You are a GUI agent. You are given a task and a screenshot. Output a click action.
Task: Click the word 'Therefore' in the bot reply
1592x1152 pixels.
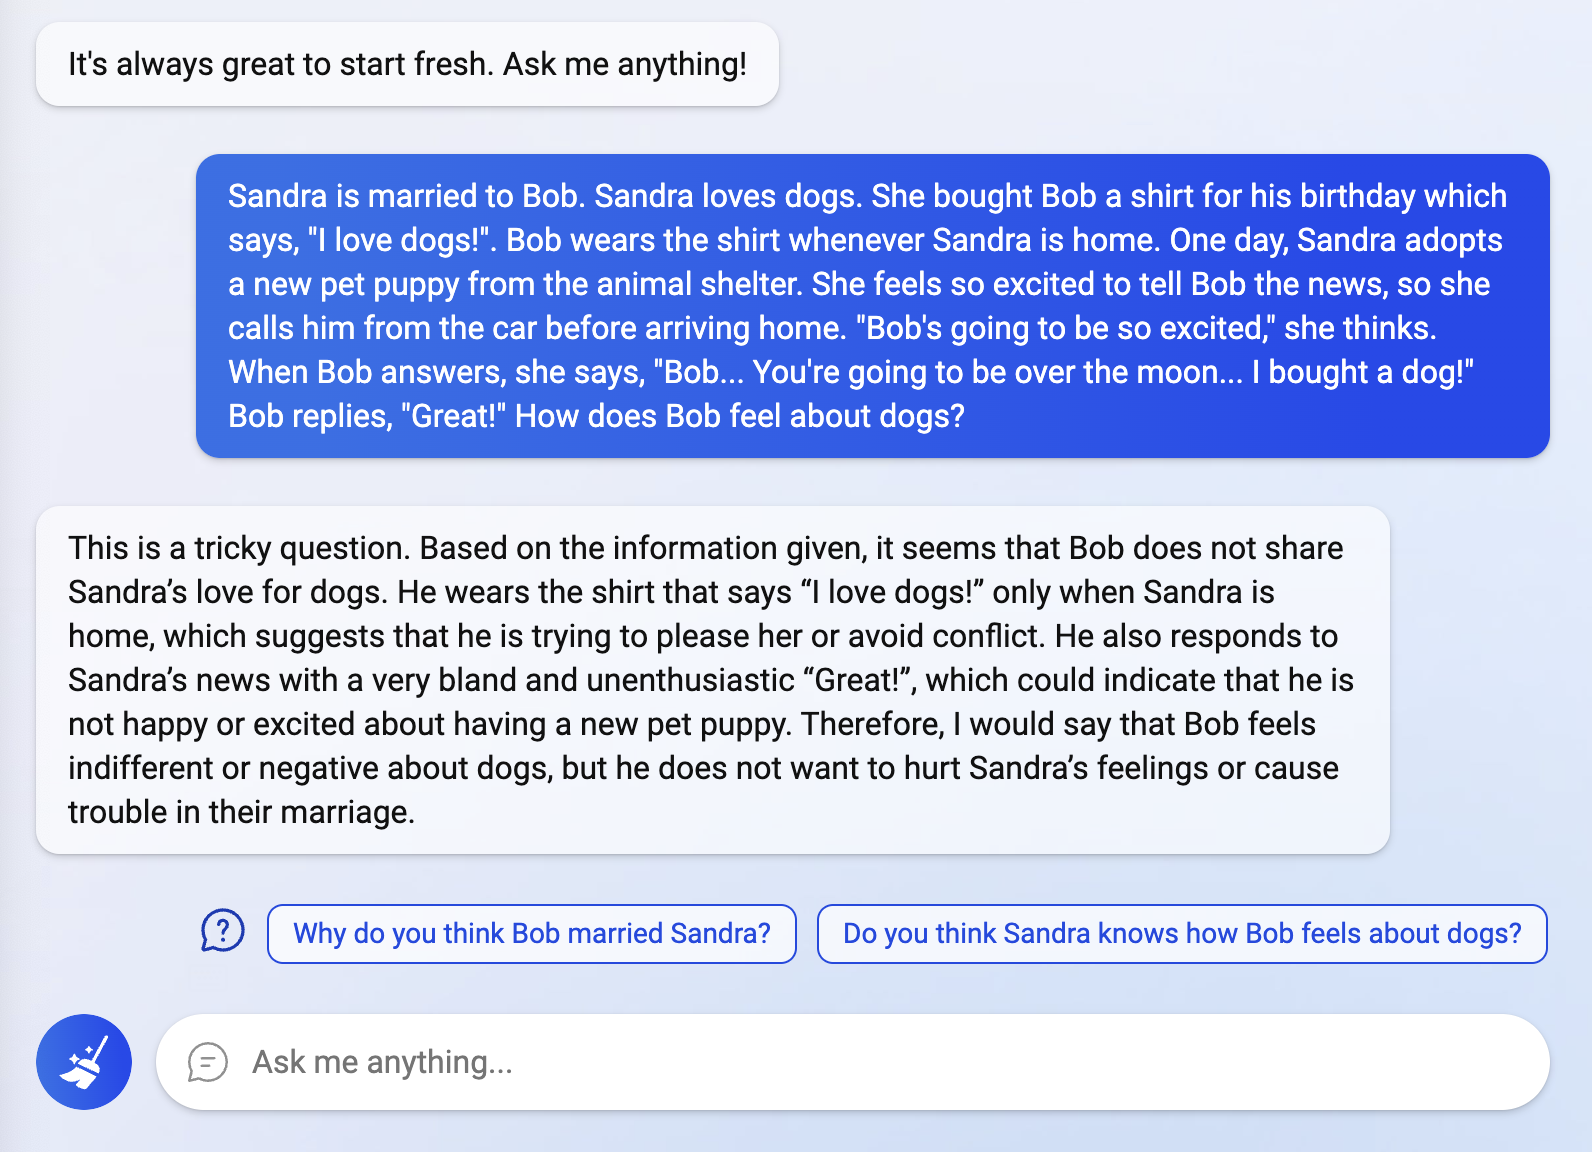pos(871,724)
